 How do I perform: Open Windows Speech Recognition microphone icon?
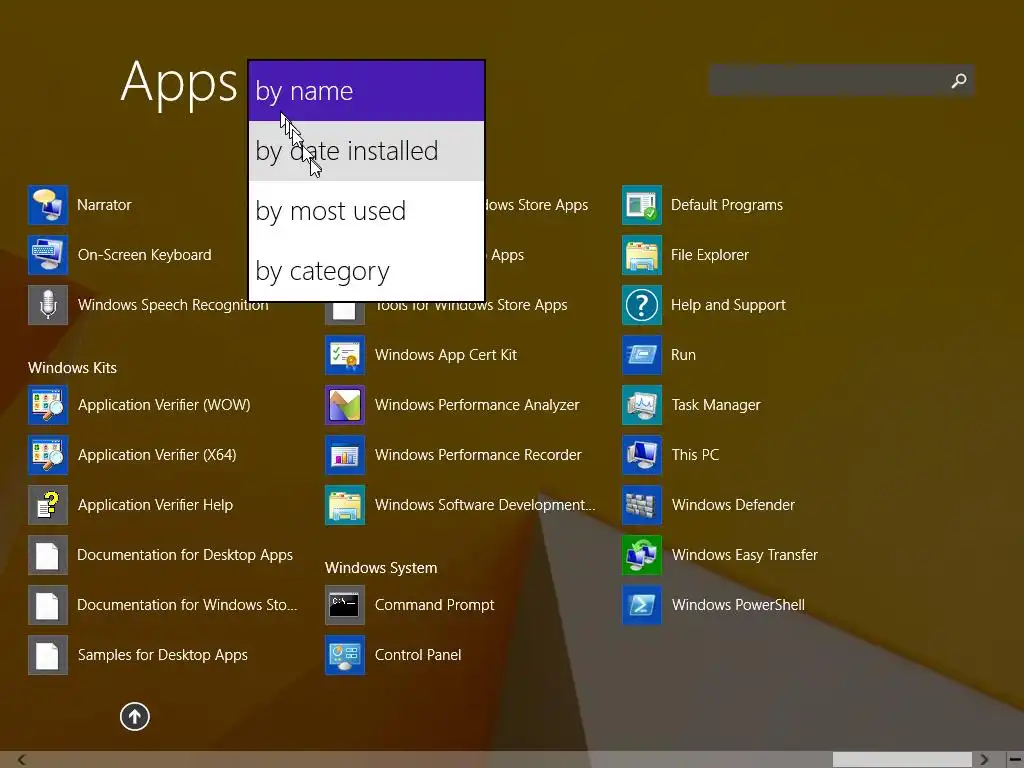point(48,305)
